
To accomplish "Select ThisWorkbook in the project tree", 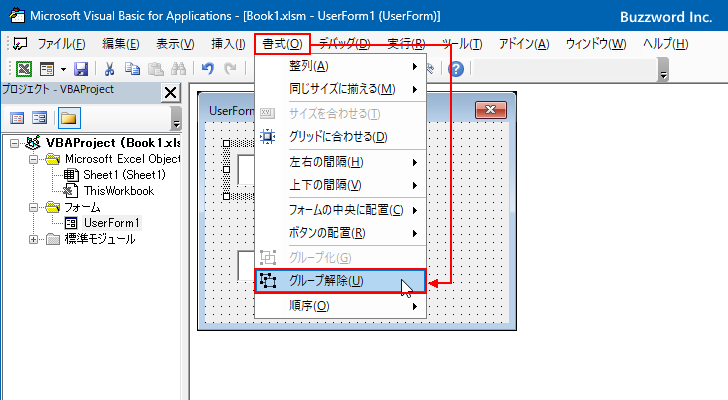I will point(119,191).
